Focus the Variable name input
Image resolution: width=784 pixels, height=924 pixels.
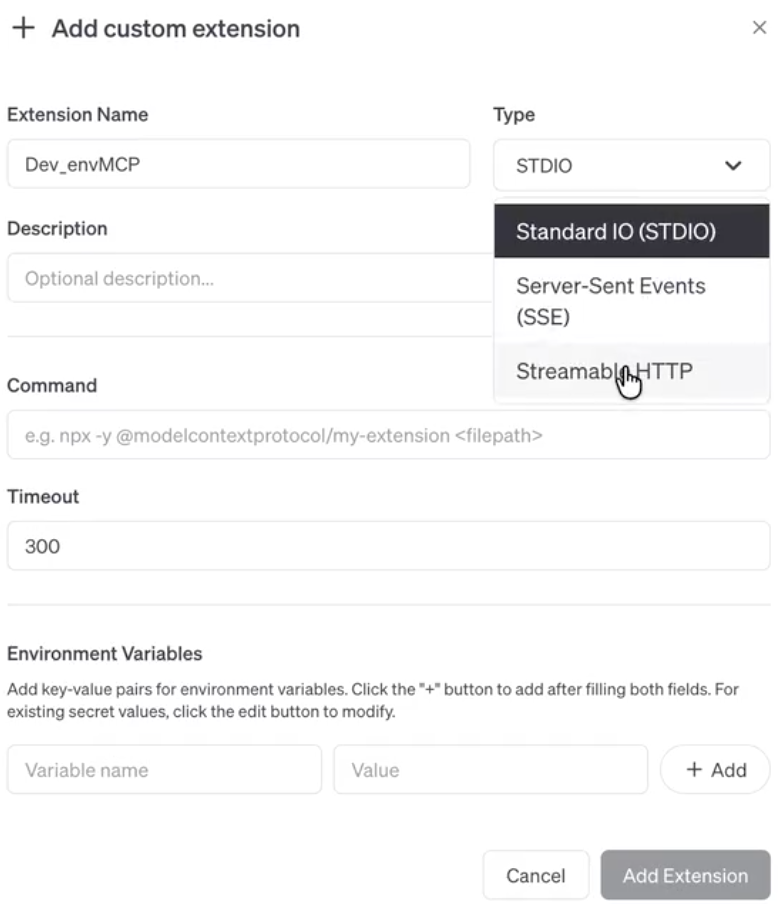(x=164, y=770)
